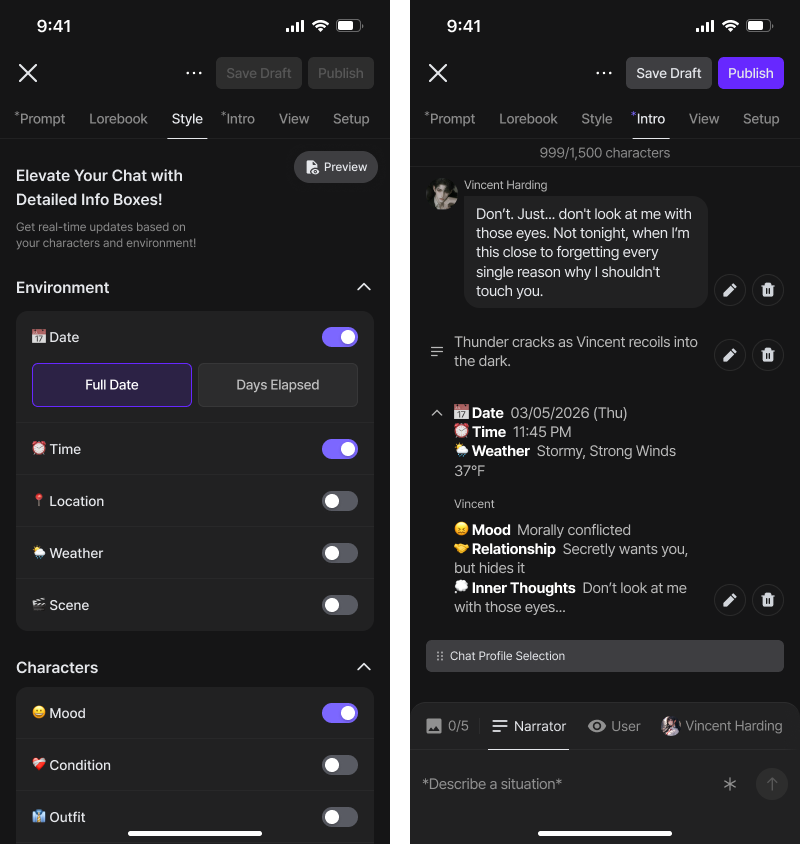Delete the Vincent Harding dialogue message
Screen dimensions: 800x844
(x=767, y=290)
